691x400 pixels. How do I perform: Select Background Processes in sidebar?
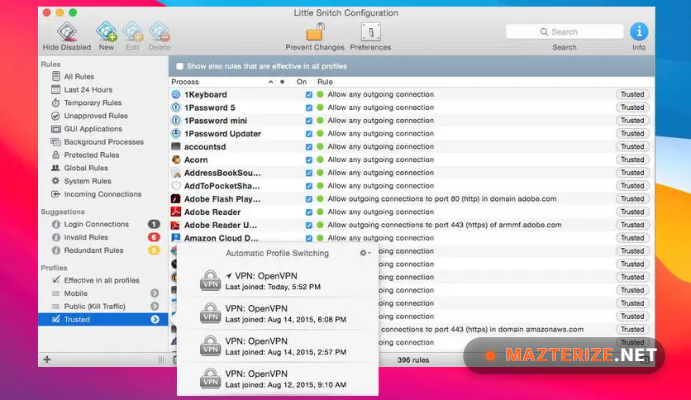tap(103, 142)
